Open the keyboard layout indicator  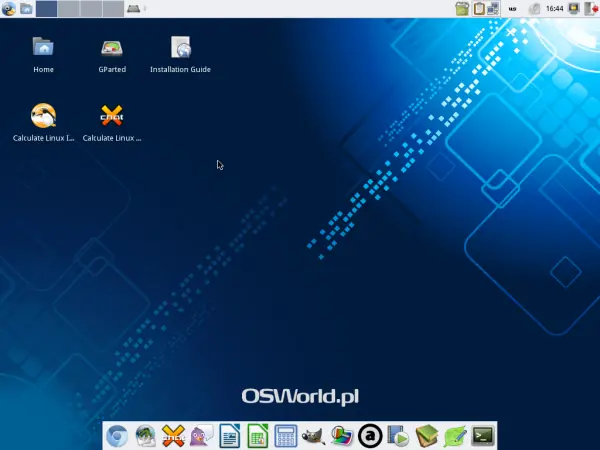pyautogui.click(x=512, y=9)
